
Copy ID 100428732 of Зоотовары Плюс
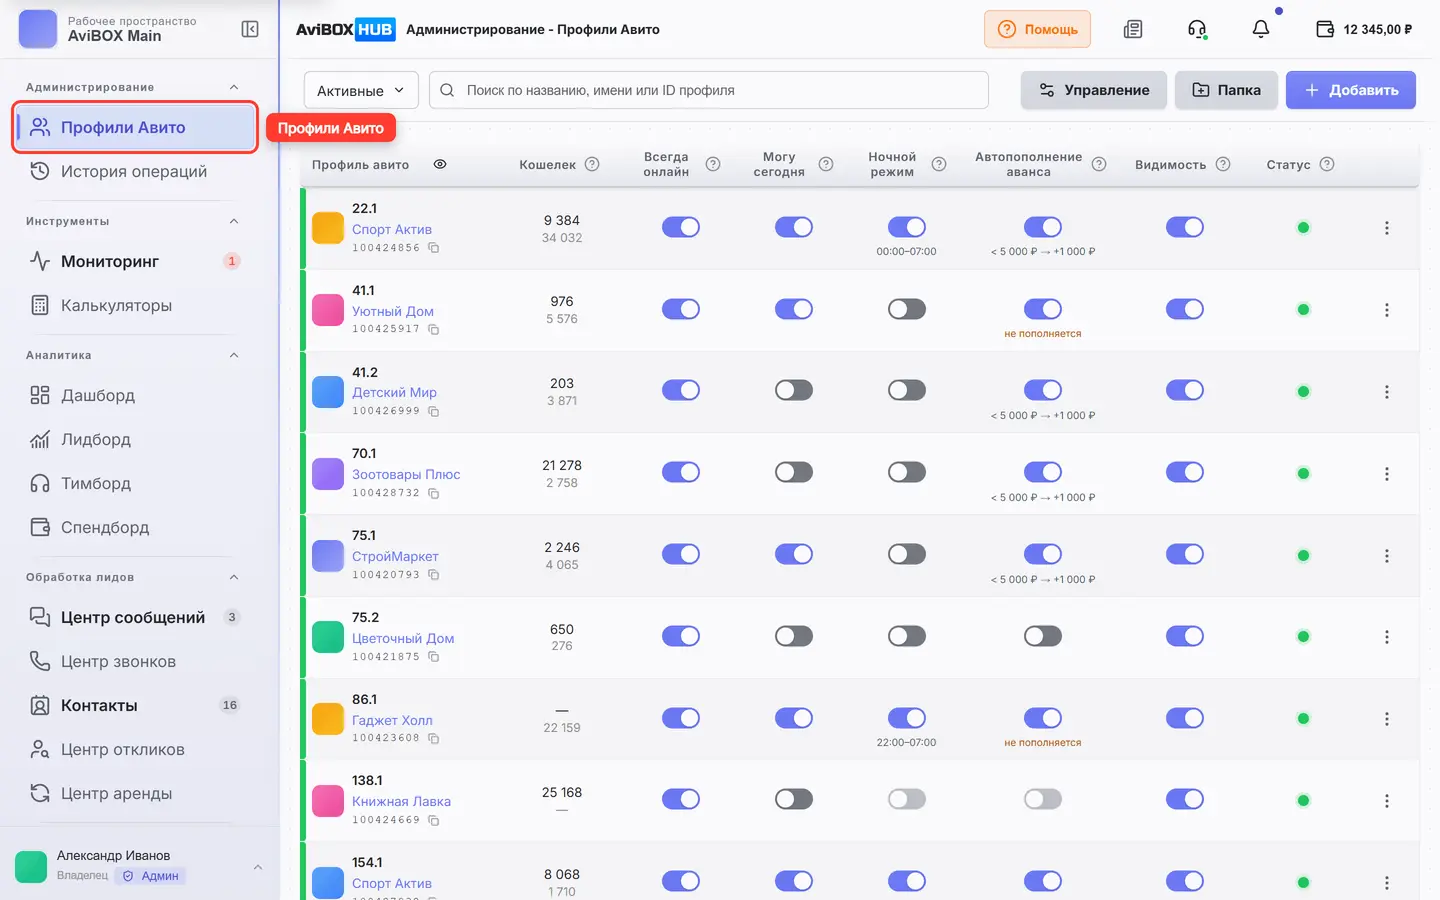click(x=434, y=493)
